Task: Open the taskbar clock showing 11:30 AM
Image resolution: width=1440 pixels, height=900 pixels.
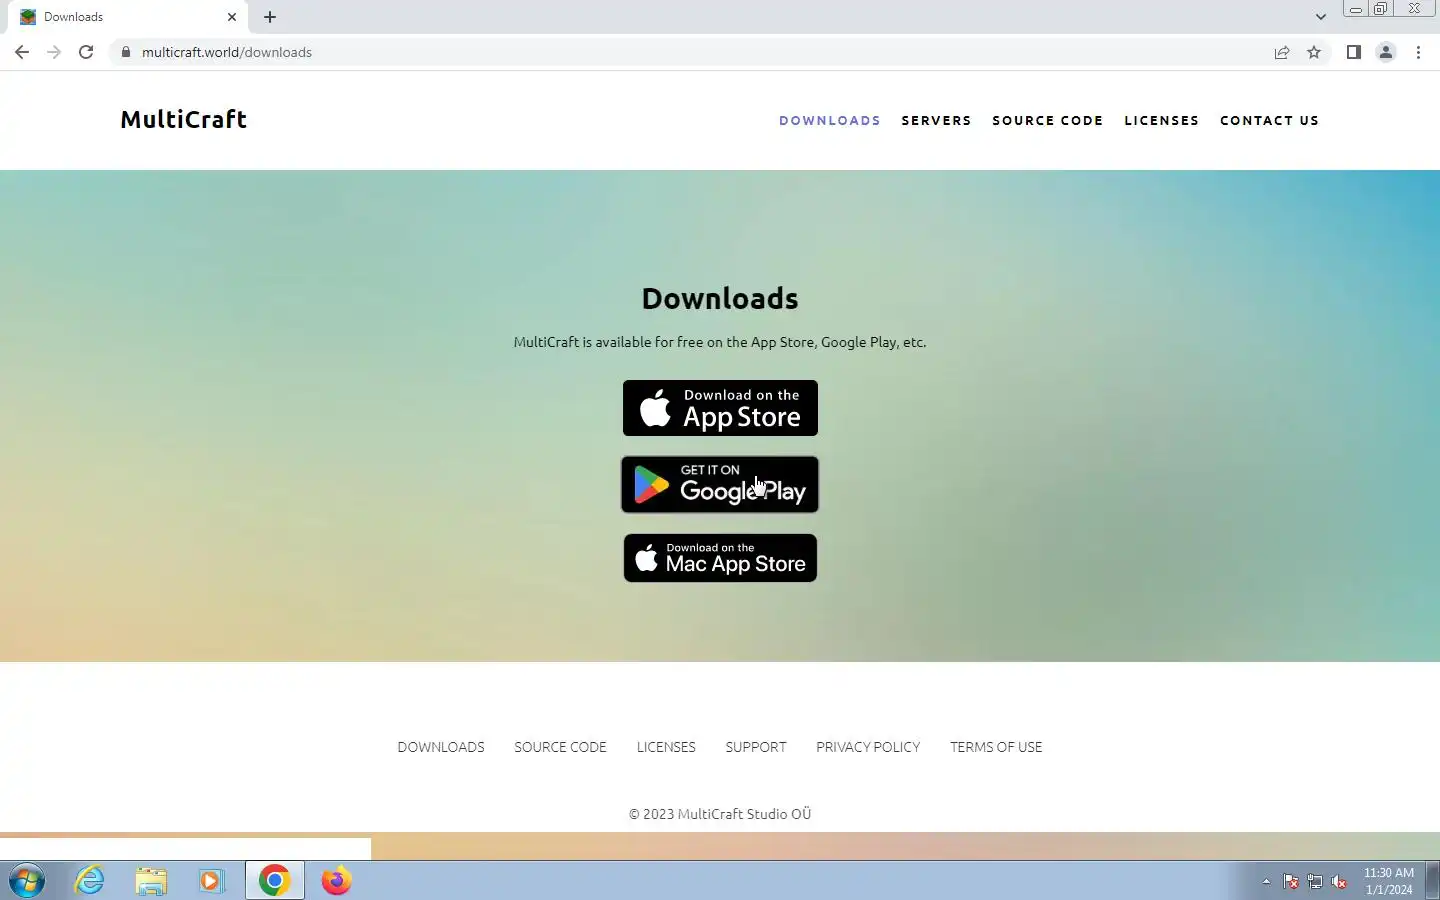Action: [x=1388, y=881]
